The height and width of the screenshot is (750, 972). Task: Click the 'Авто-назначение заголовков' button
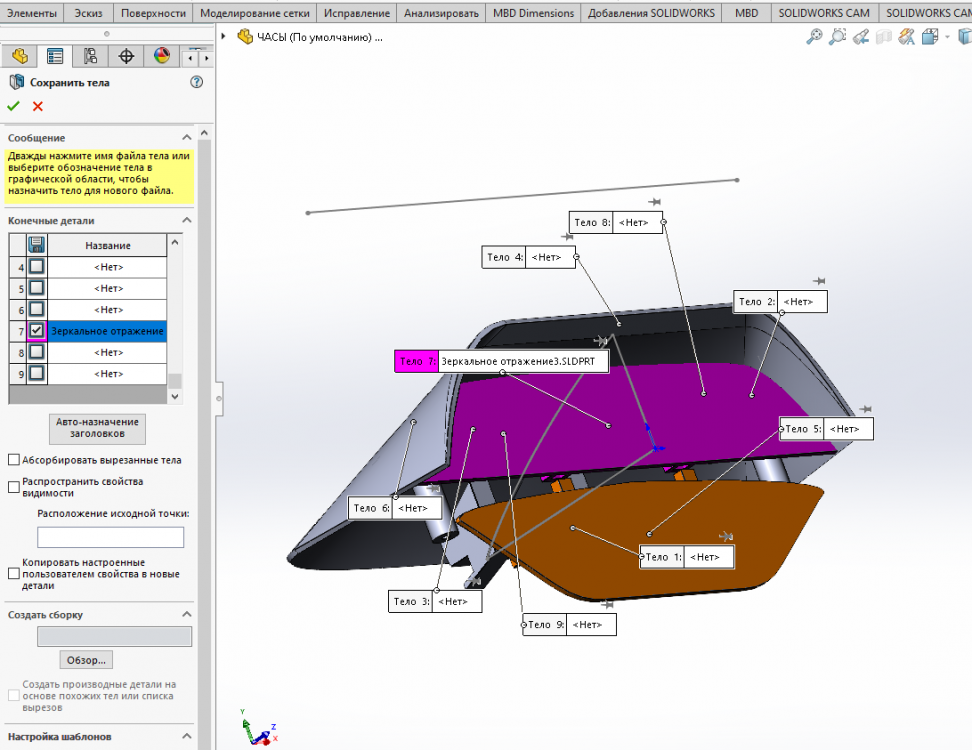(x=97, y=428)
